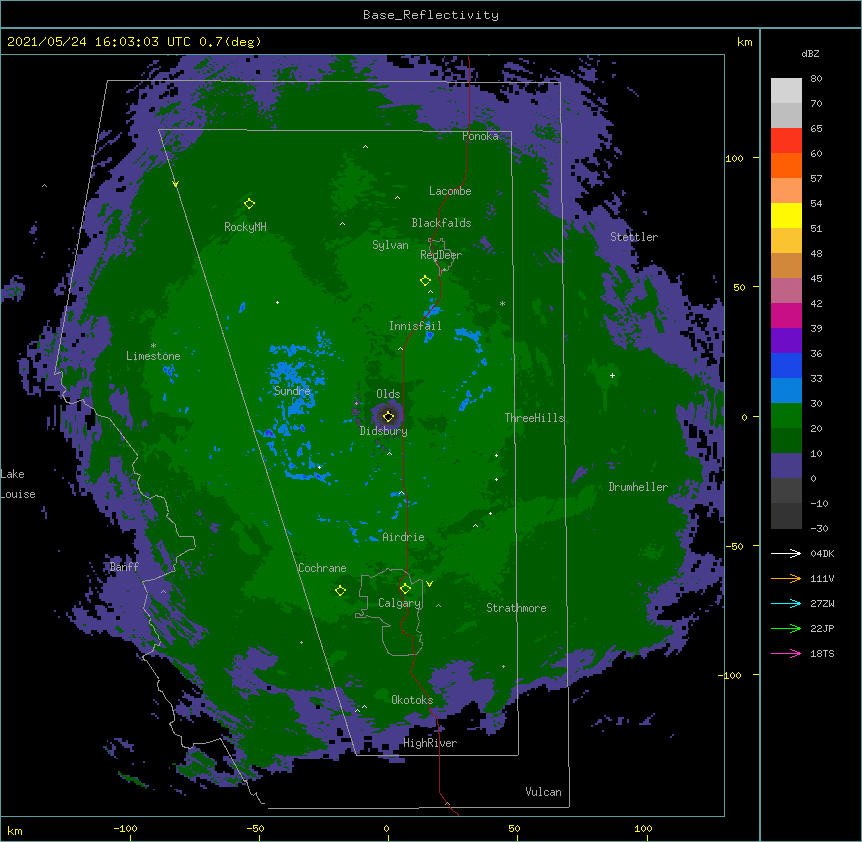Click the yellow marker inside the Calgary boundary
The width and height of the screenshot is (862, 842).
[x=405, y=589]
